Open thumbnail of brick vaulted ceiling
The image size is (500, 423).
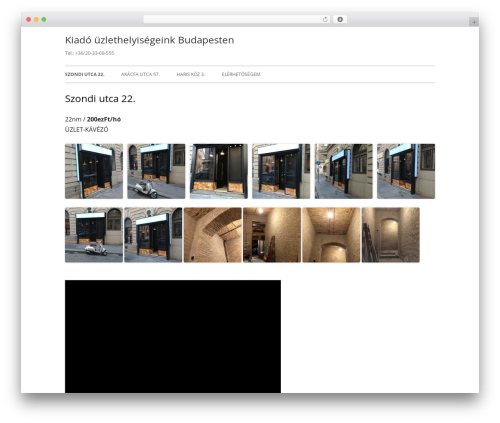(x=213, y=235)
